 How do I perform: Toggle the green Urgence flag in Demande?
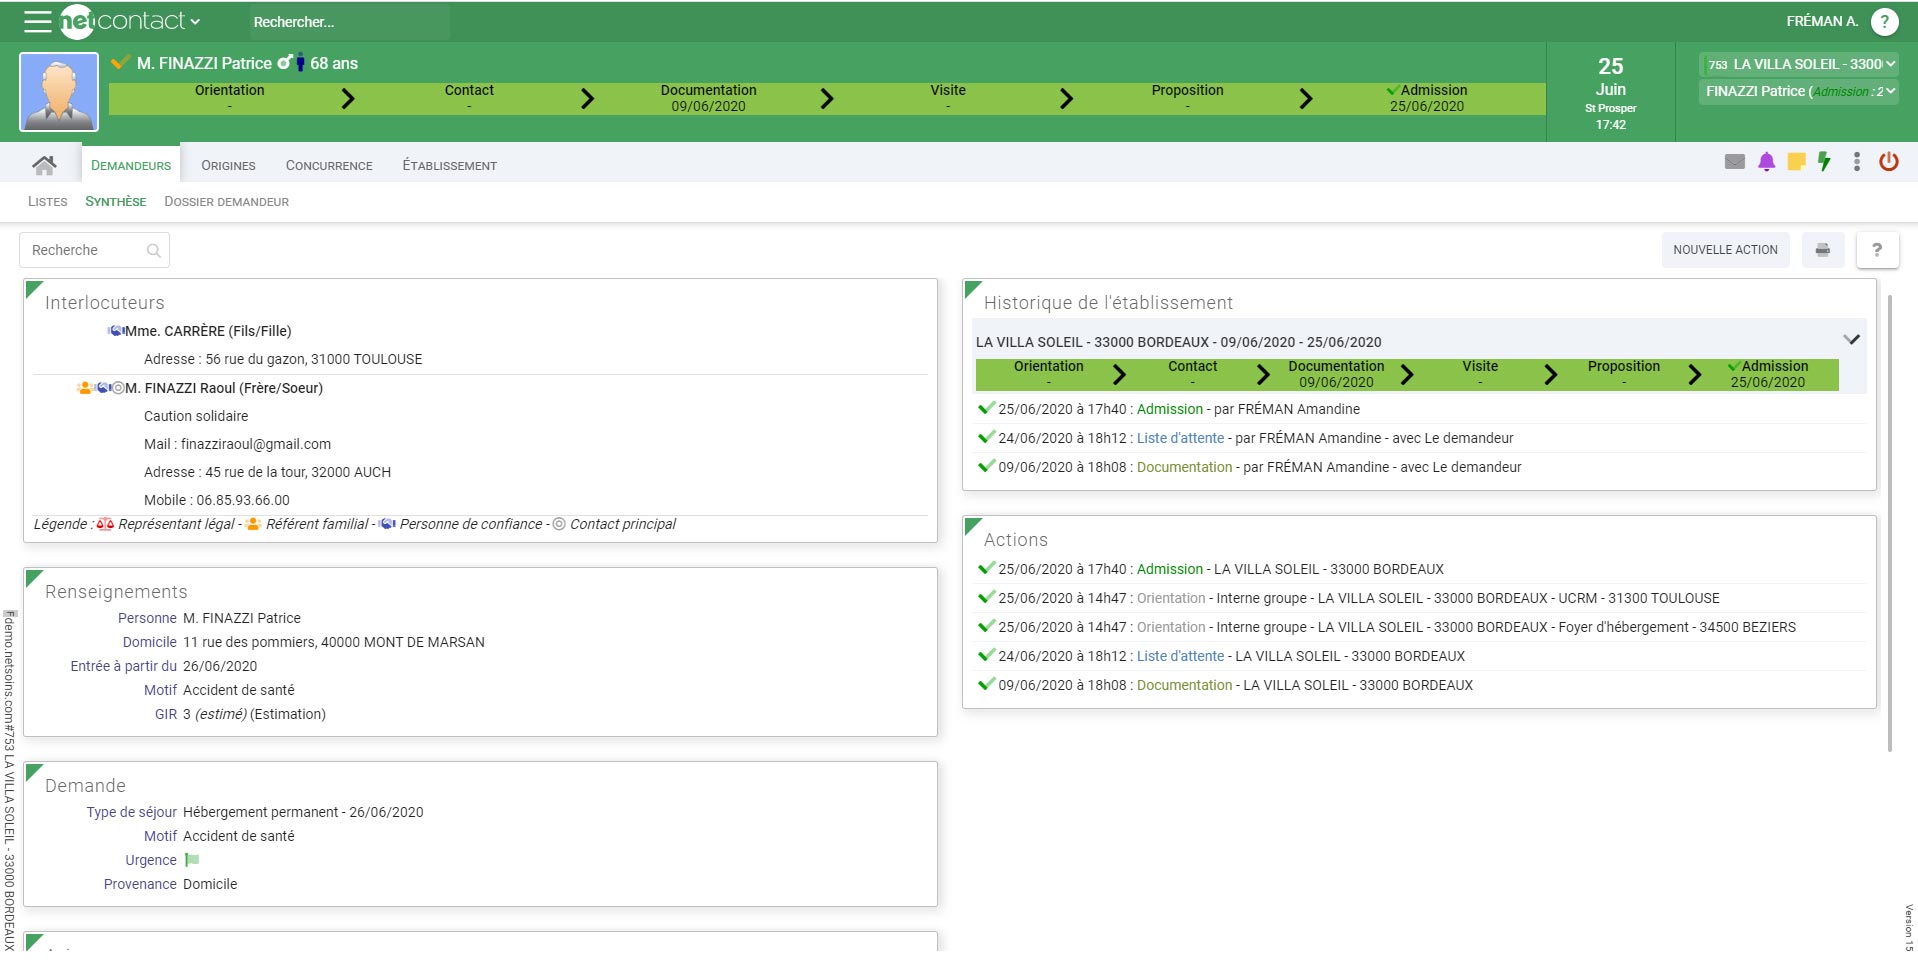(192, 860)
